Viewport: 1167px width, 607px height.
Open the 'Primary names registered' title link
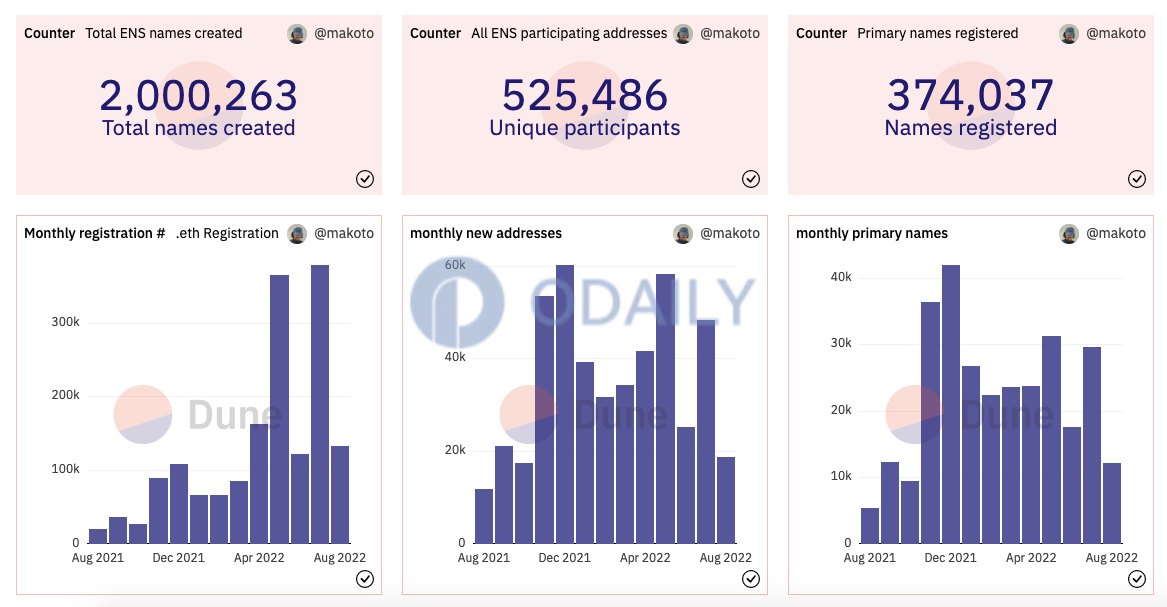pyautogui.click(x=937, y=33)
